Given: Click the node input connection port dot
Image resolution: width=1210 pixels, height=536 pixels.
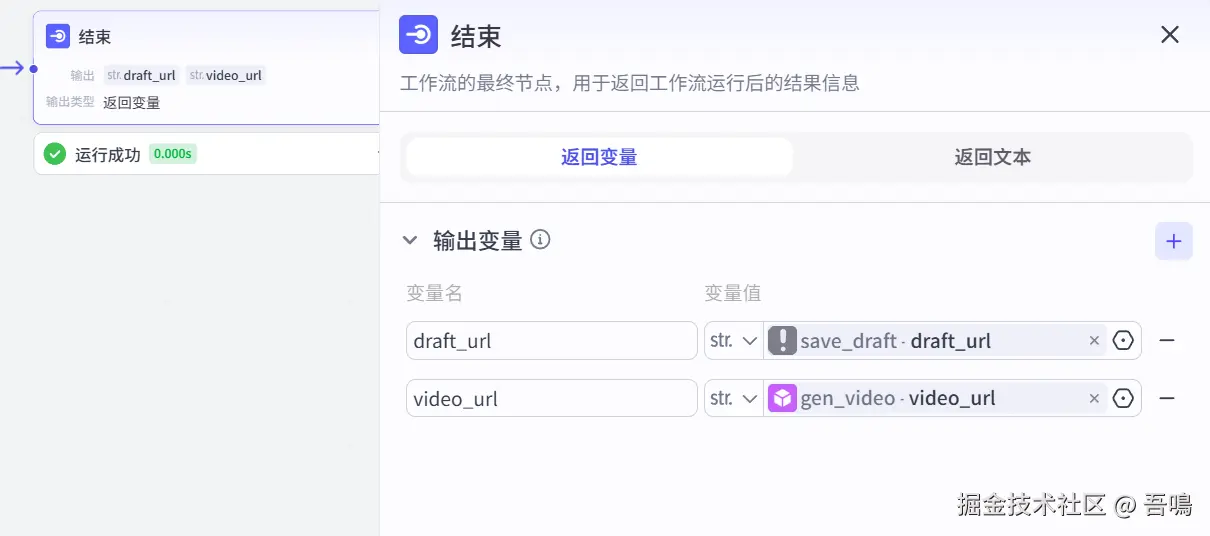Looking at the screenshot, I should [x=33, y=69].
